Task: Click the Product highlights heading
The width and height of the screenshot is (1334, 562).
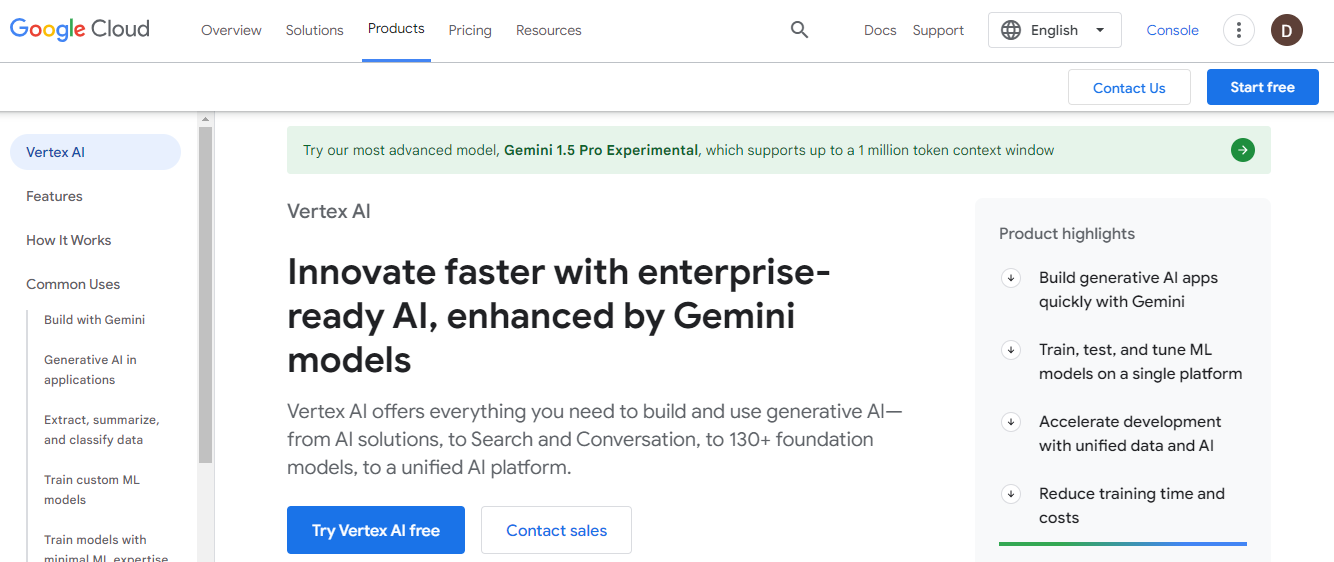Action: (1067, 234)
